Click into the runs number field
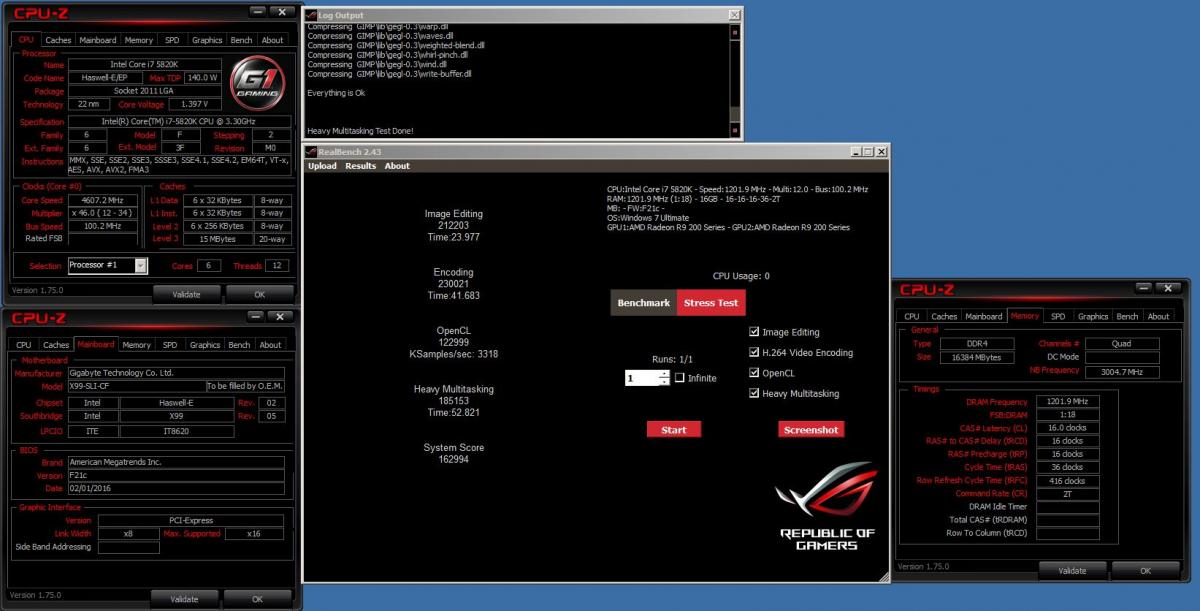1200x611 pixels. 642,378
